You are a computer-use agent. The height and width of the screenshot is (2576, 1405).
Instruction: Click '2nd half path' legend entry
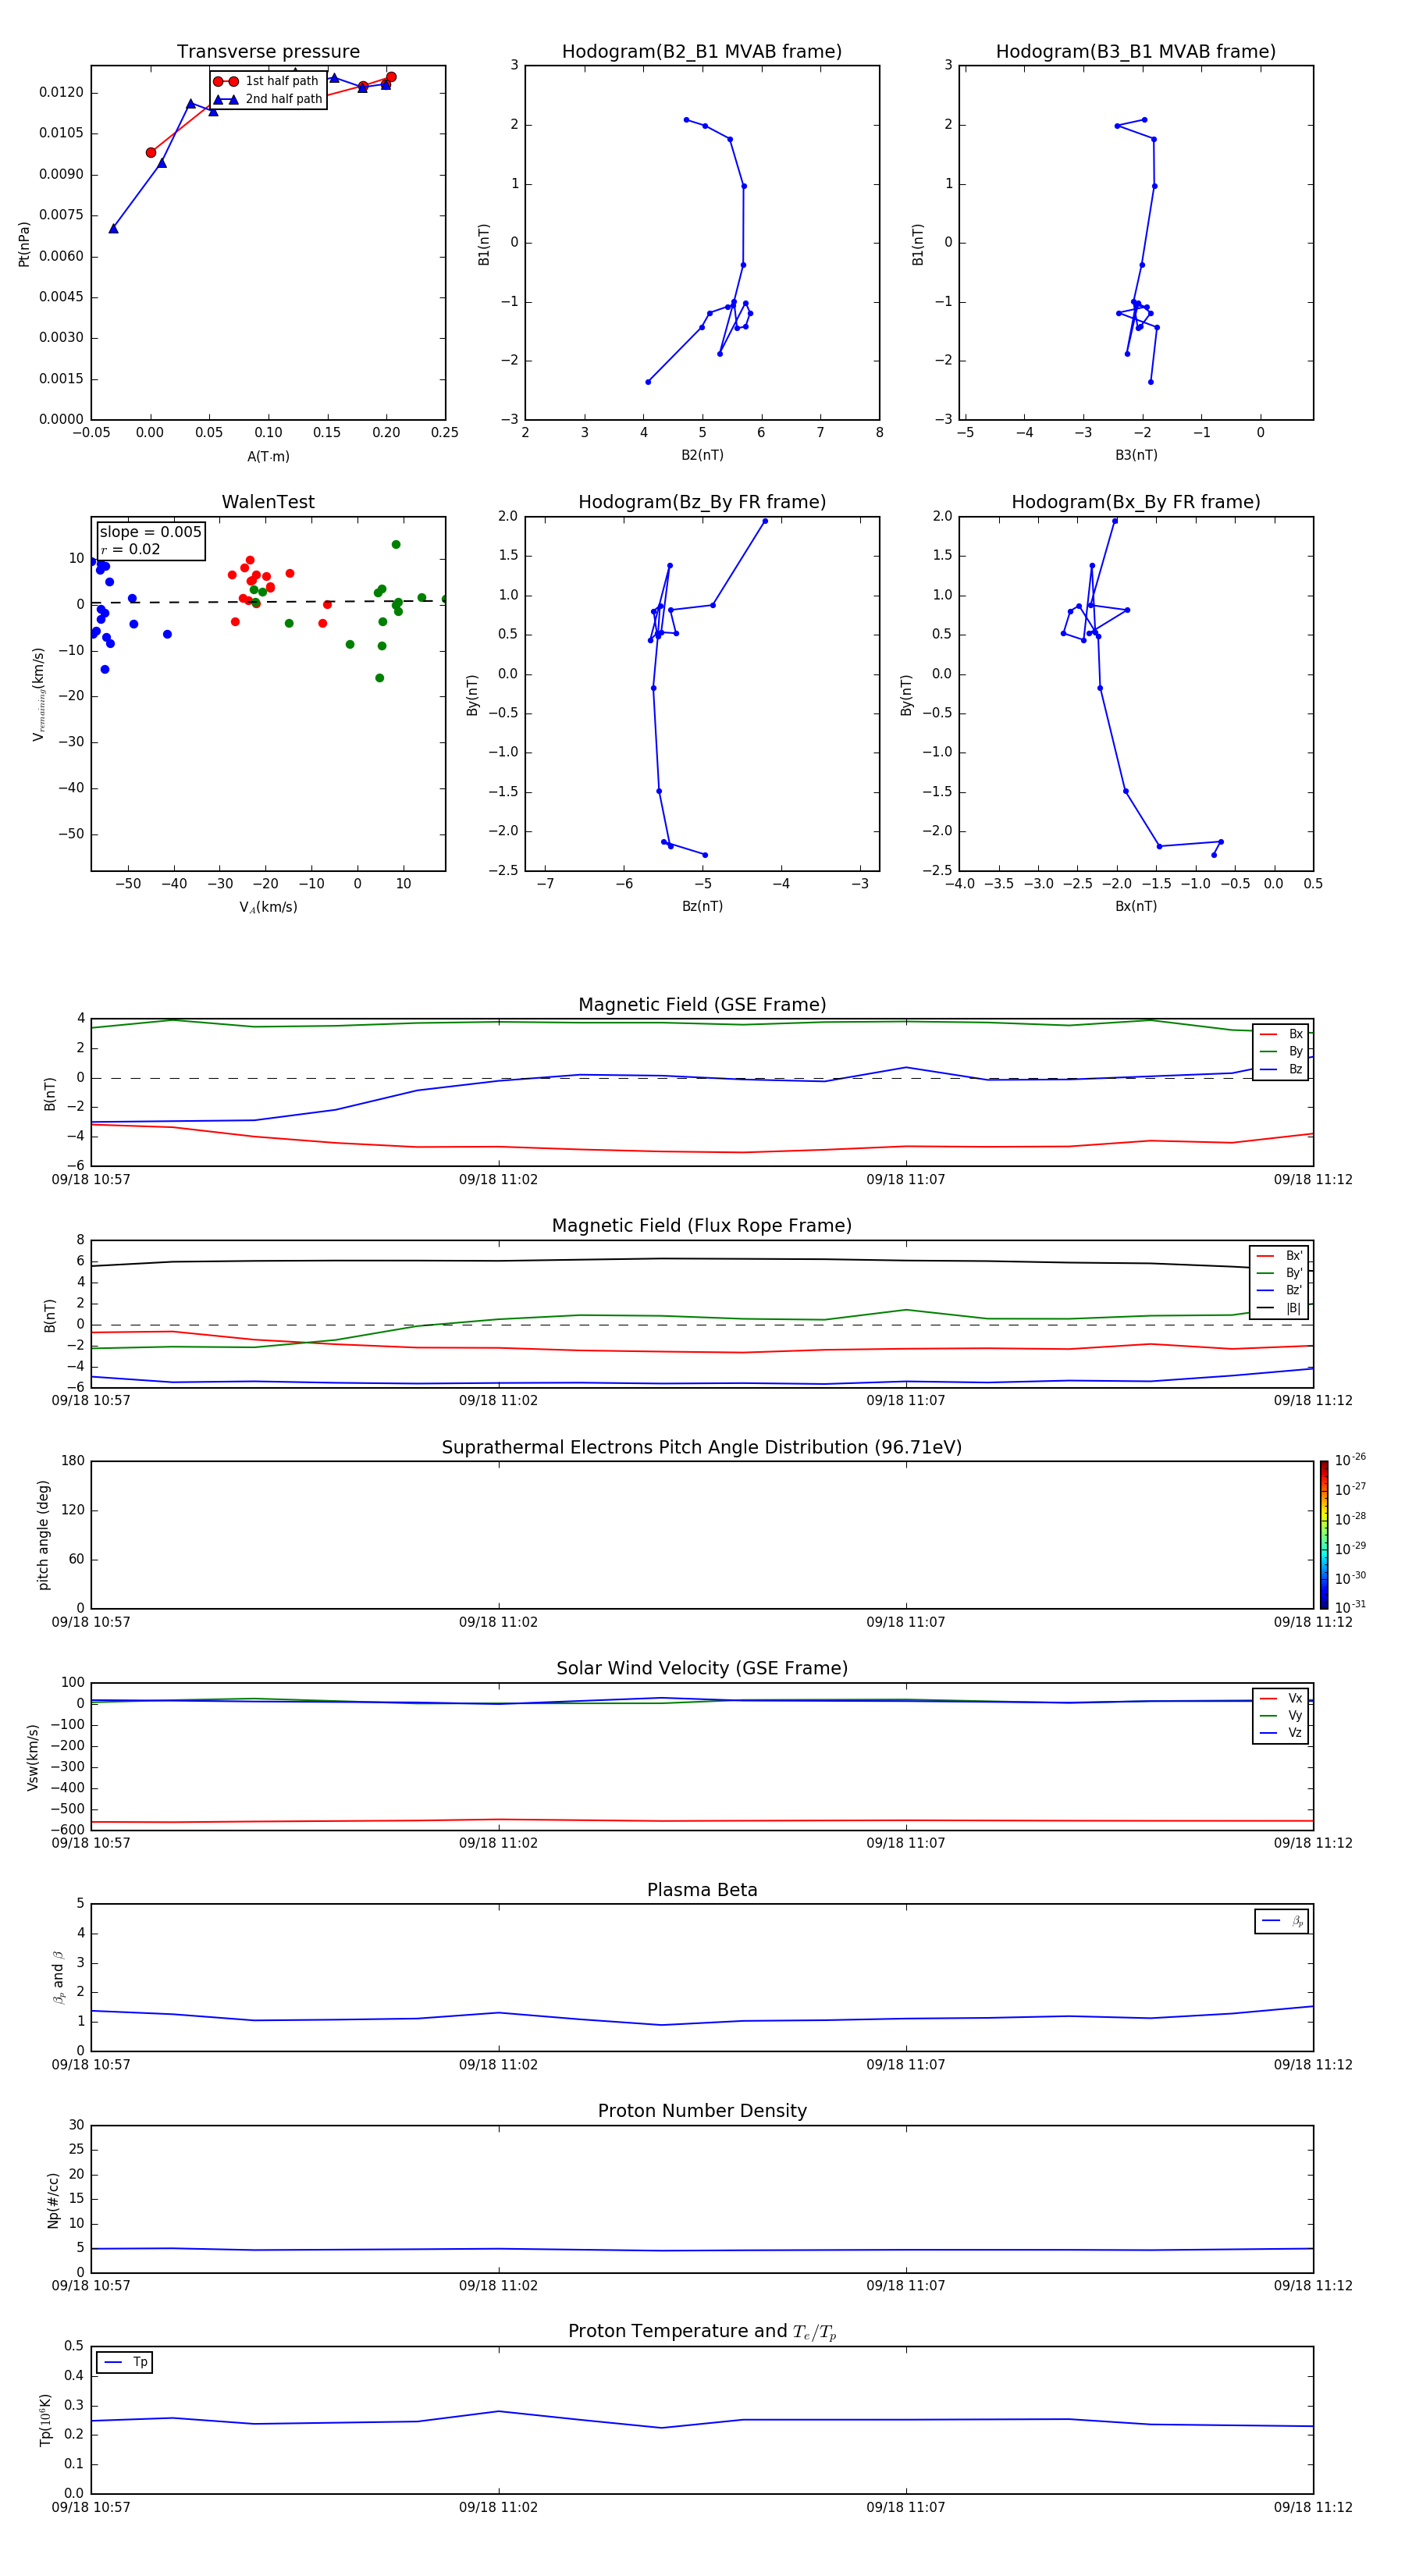(269, 99)
